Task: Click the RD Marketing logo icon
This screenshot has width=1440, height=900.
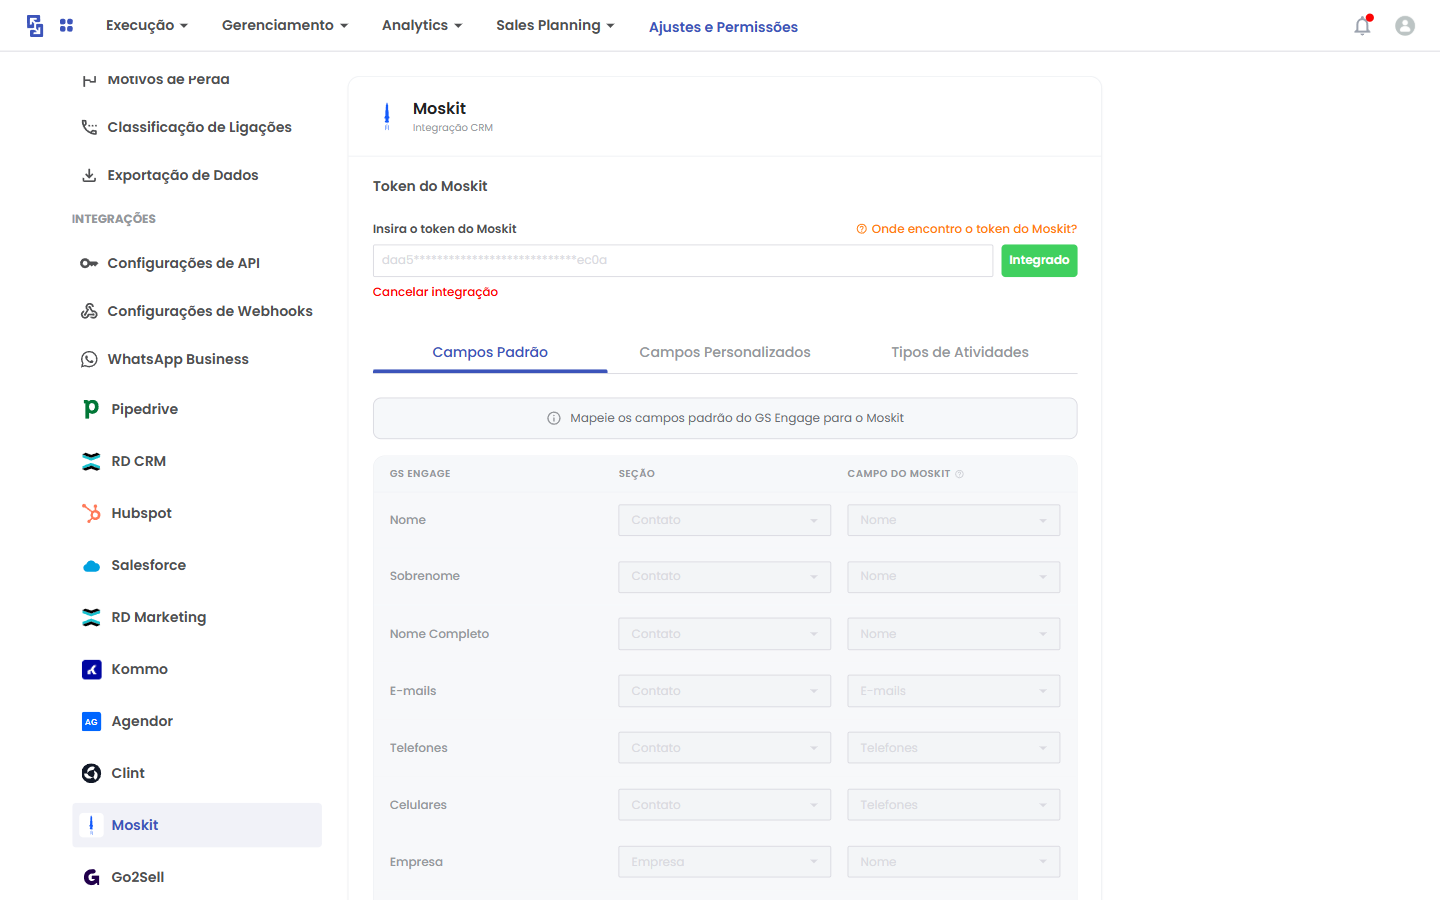Action: [x=91, y=617]
